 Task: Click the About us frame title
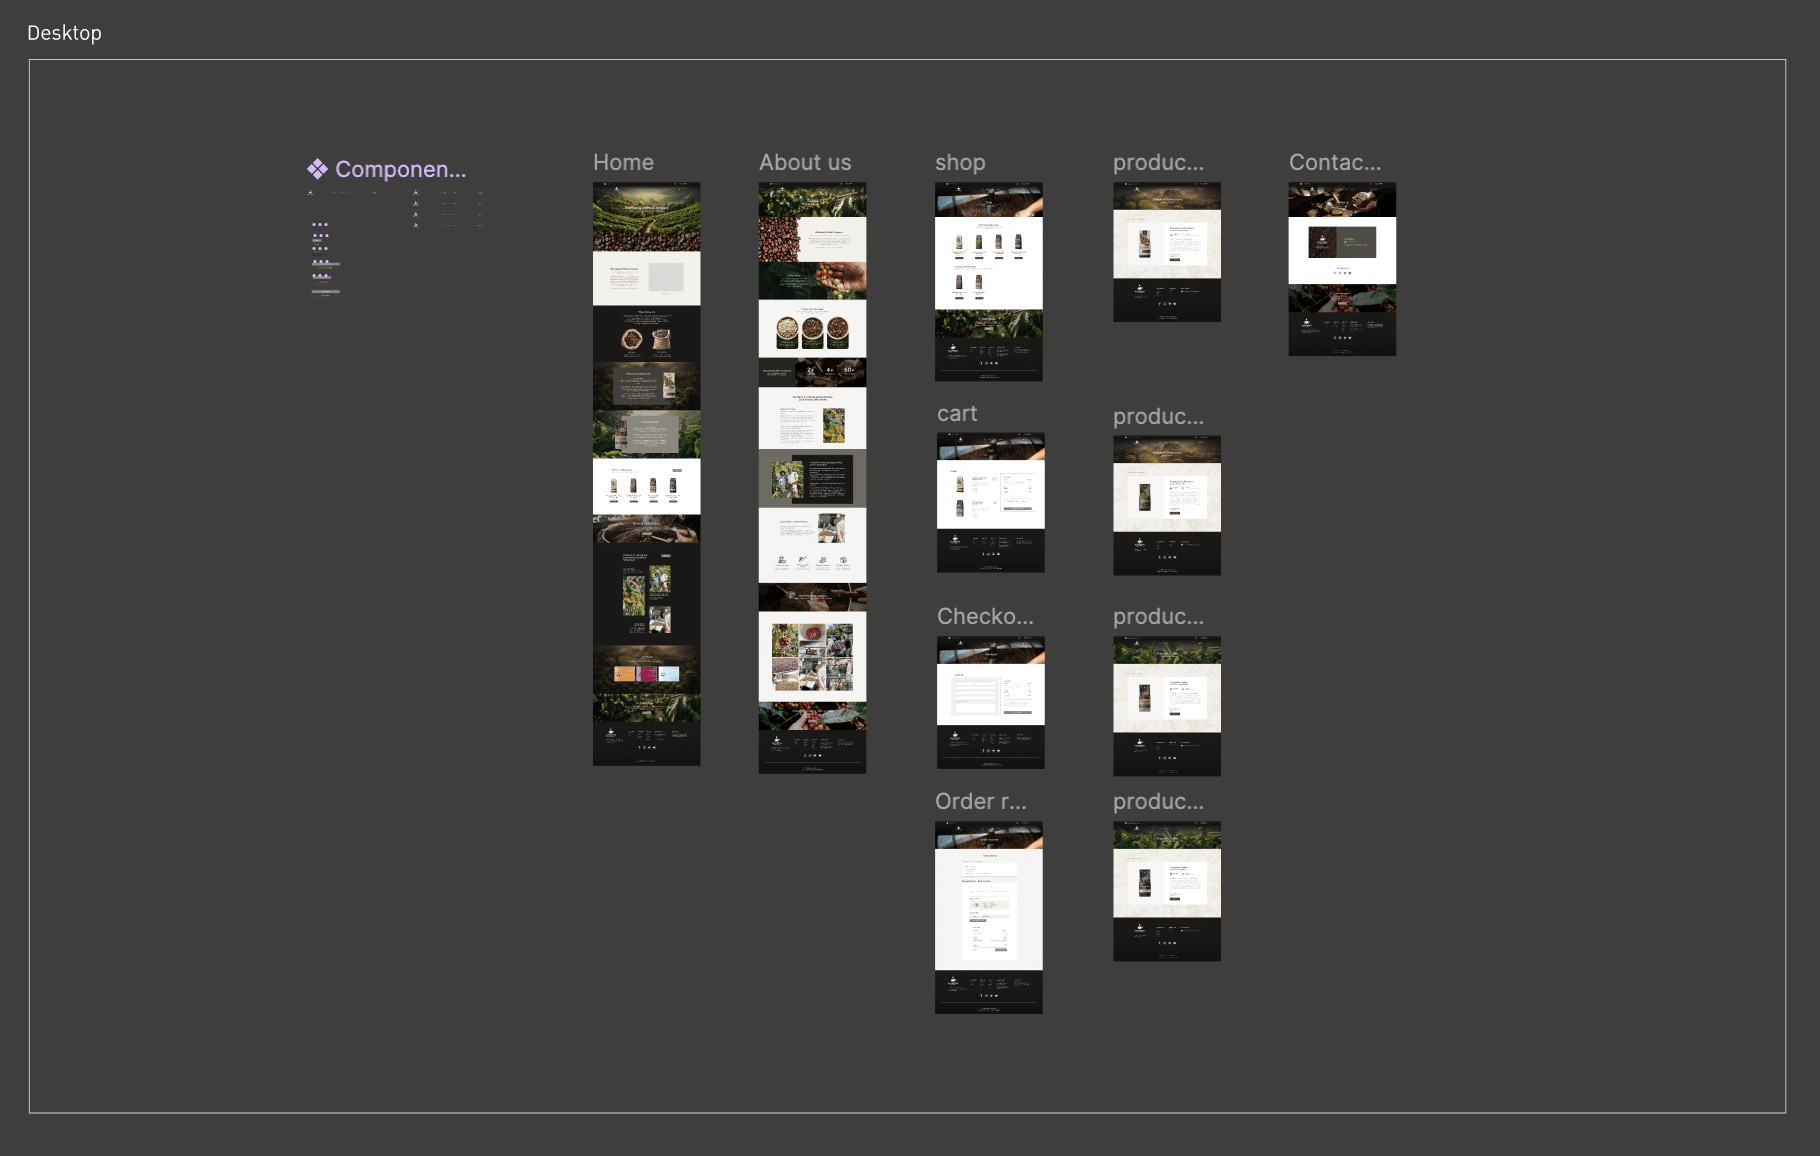(x=805, y=162)
